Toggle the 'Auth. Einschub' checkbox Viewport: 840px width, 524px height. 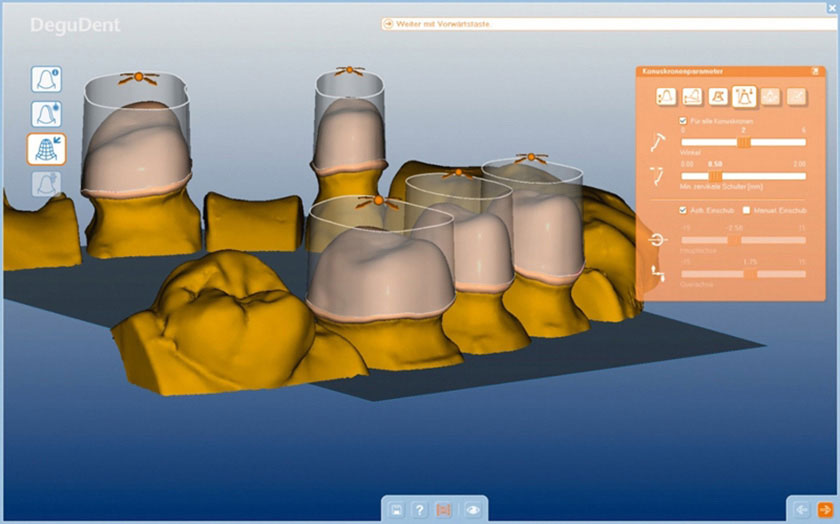click(x=683, y=210)
